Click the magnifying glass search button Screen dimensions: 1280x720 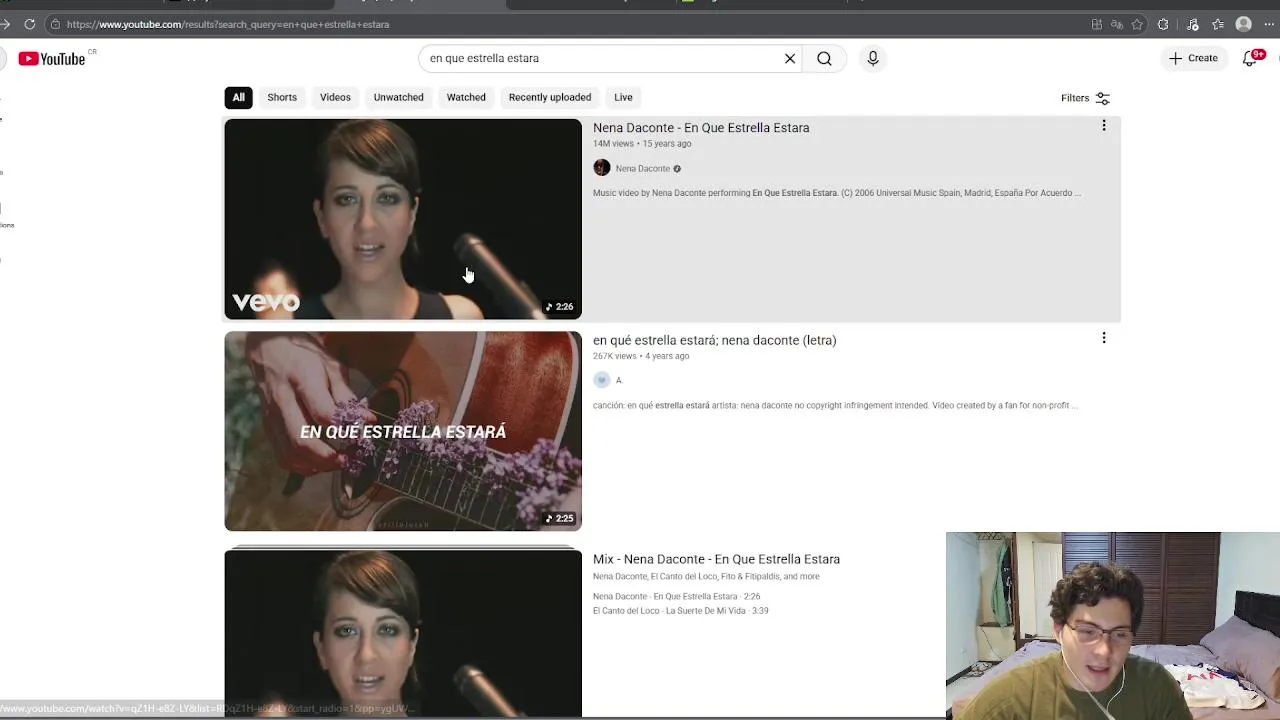click(824, 58)
